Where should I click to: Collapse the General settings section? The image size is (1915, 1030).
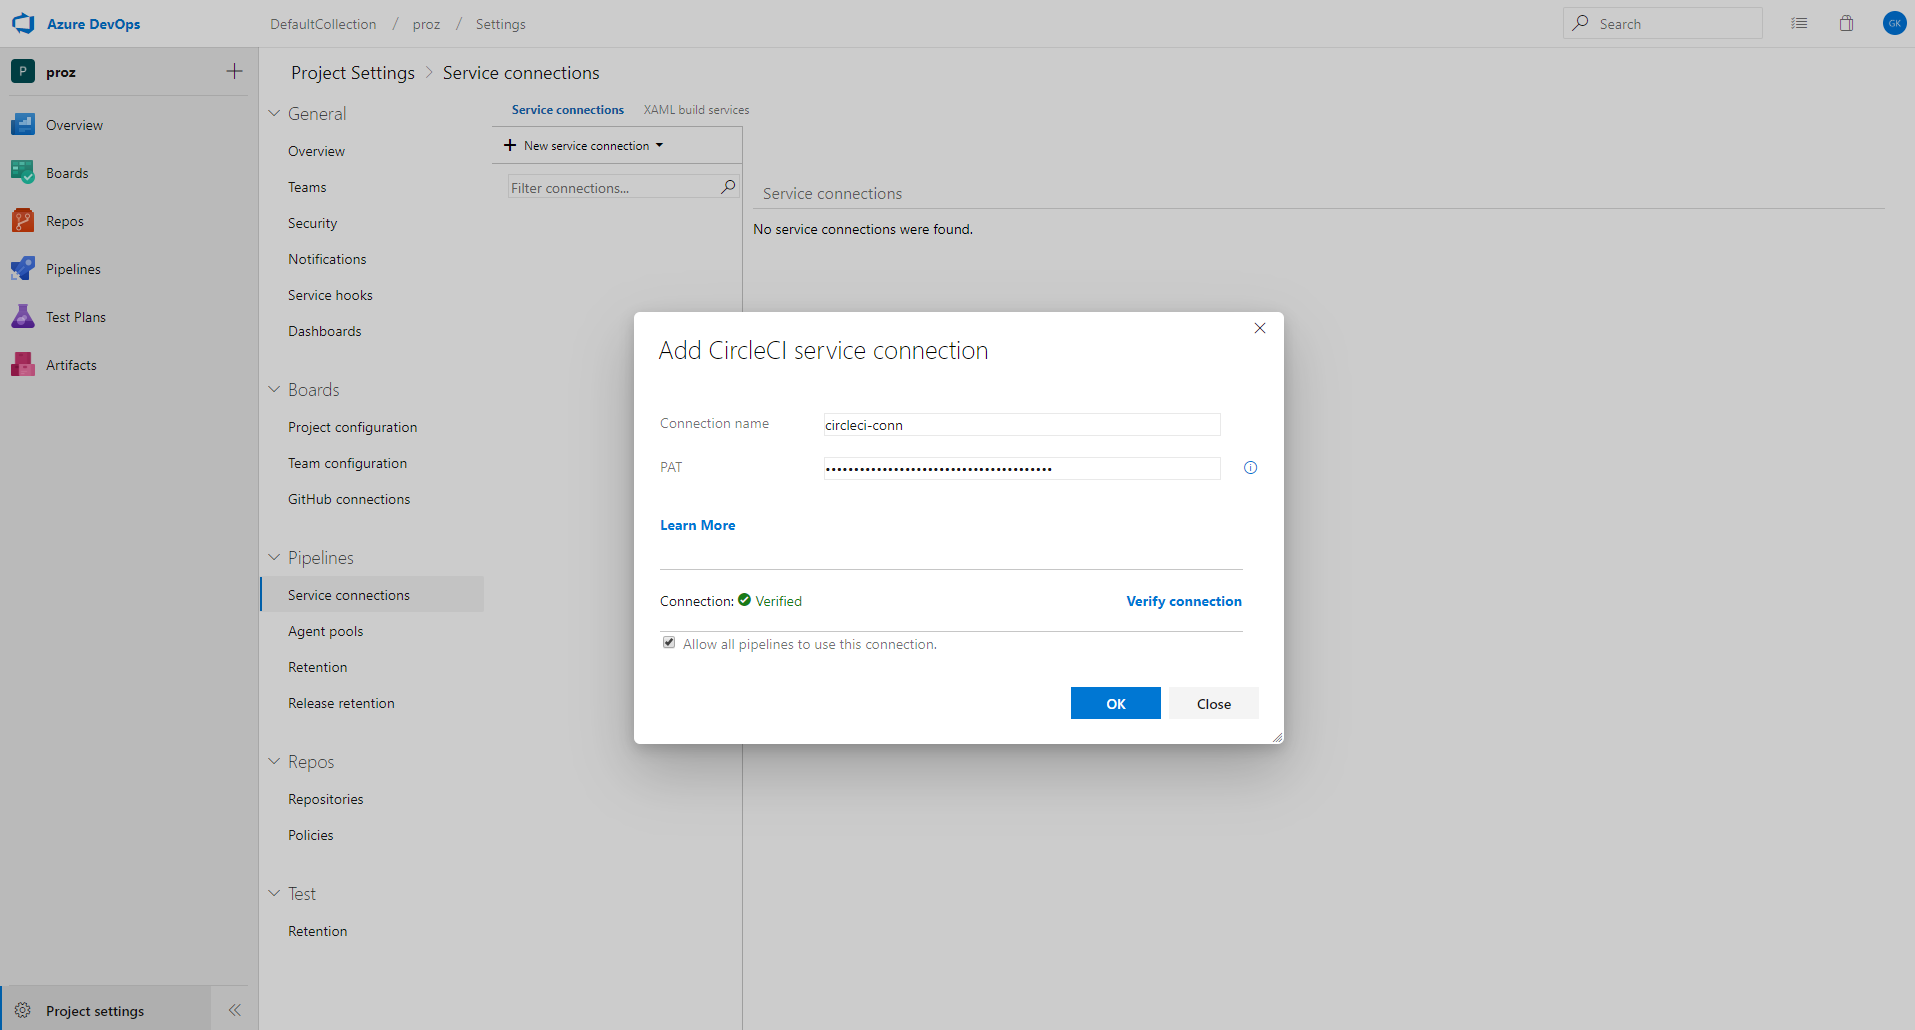pyautogui.click(x=274, y=113)
